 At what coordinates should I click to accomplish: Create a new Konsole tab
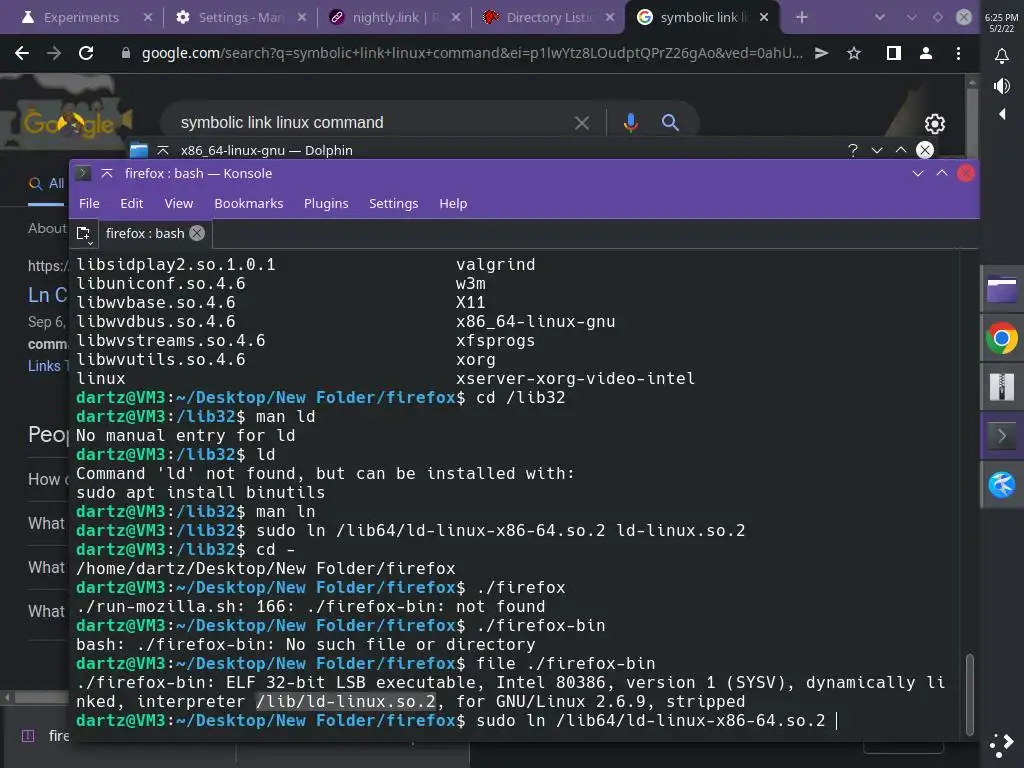point(84,234)
